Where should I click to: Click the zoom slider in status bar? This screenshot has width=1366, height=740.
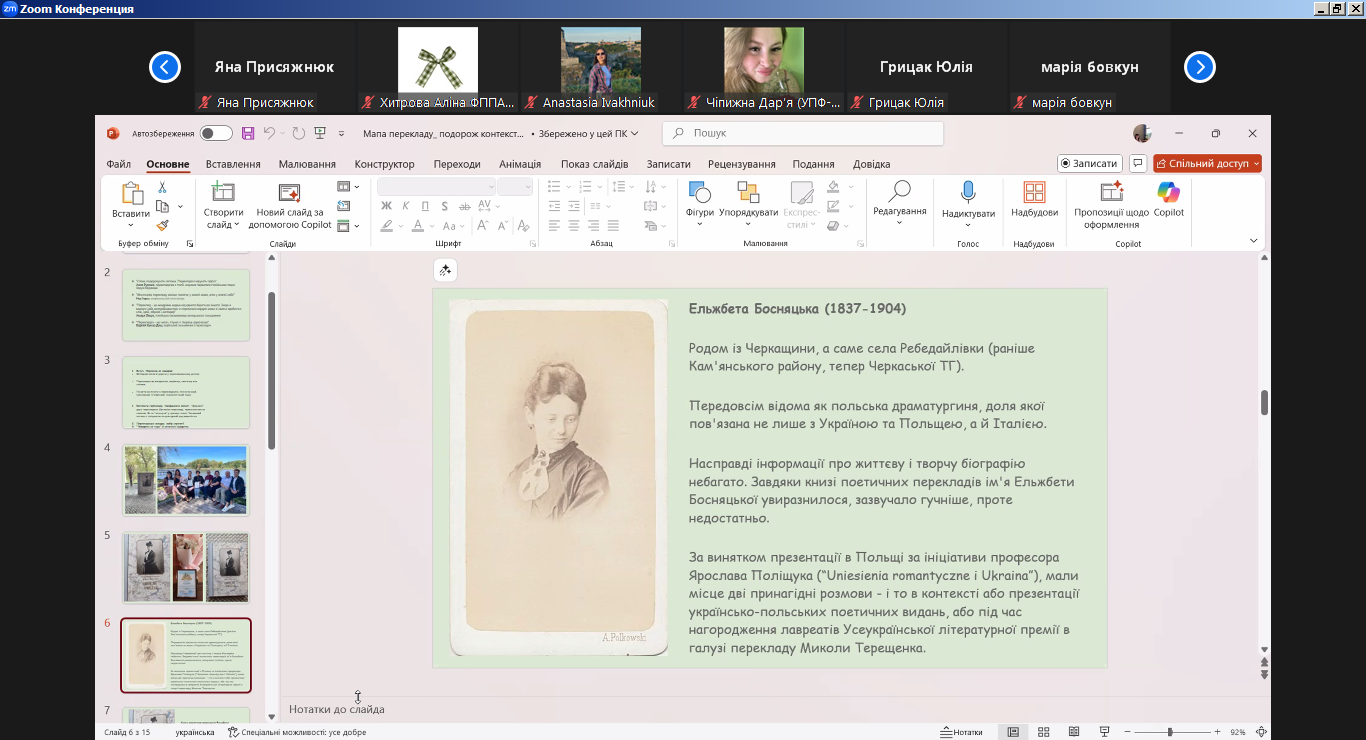(x=1169, y=732)
